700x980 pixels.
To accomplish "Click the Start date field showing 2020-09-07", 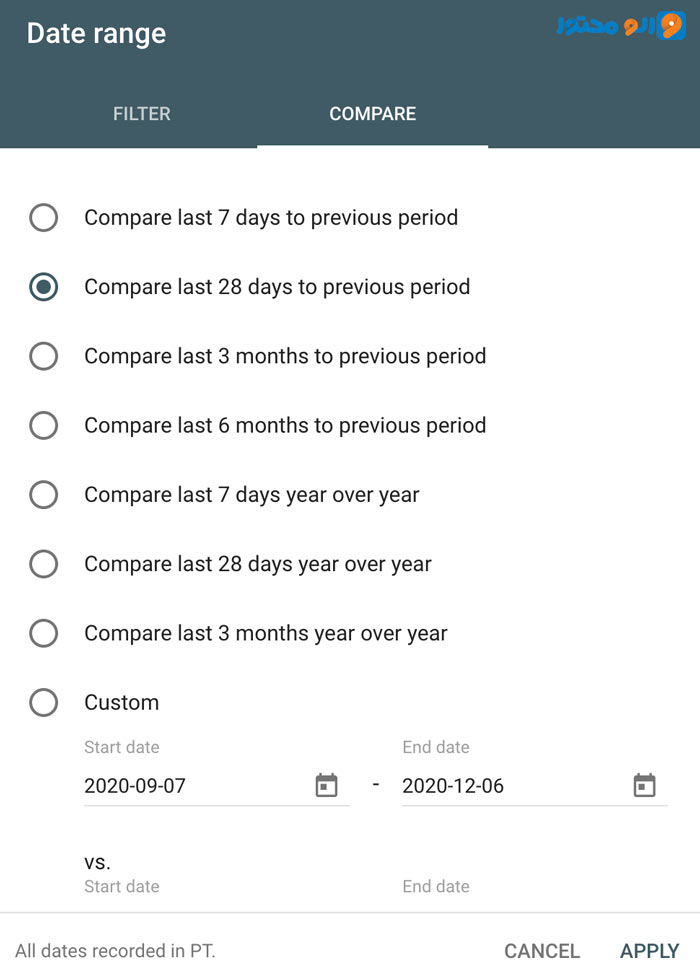I will (x=216, y=786).
